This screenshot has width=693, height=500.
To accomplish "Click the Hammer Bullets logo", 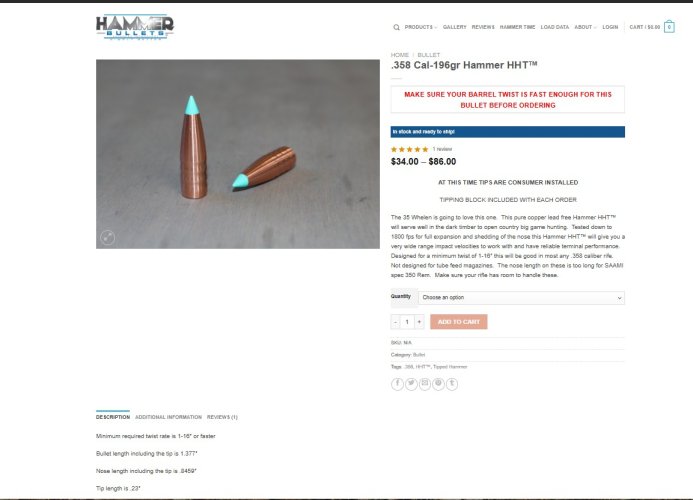I will pos(135,27).
